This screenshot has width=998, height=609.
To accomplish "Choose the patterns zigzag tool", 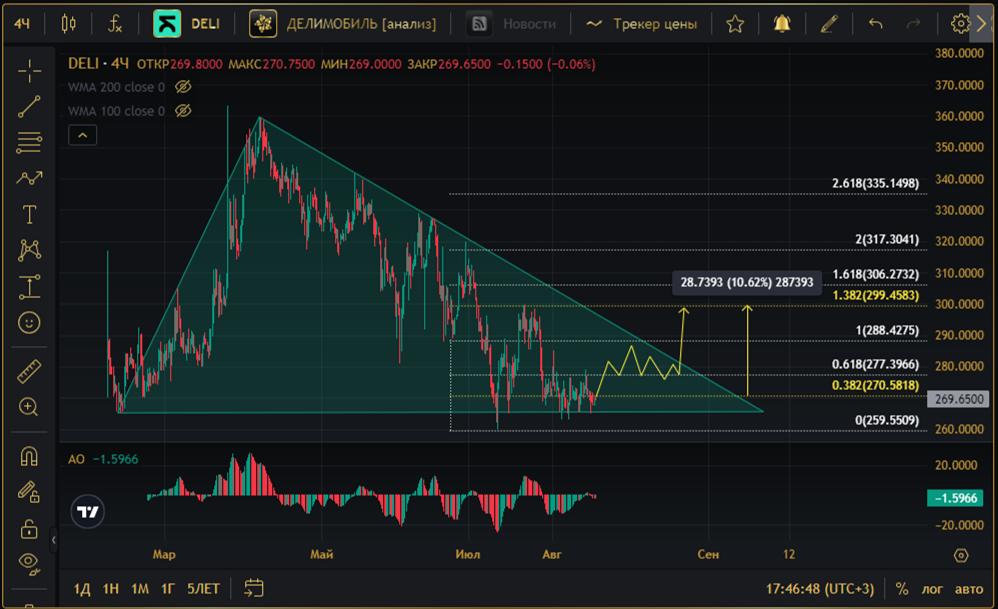I will tap(29, 179).
